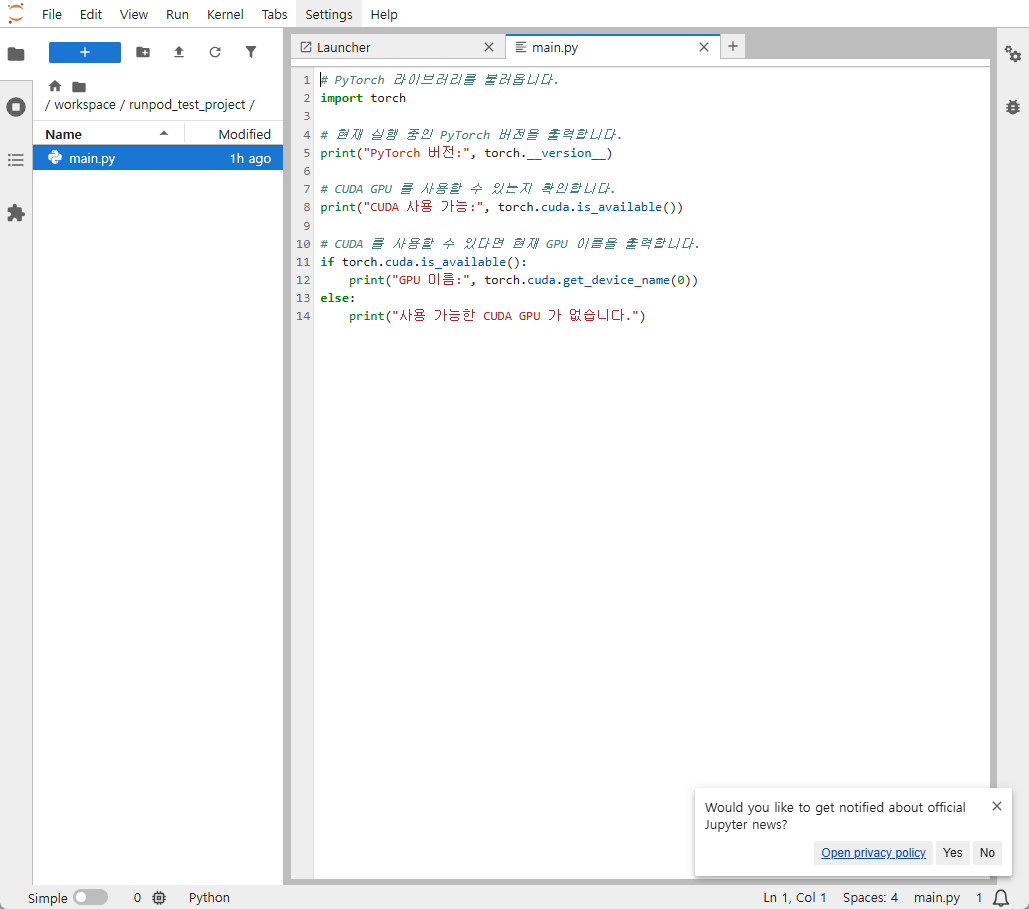Open the Tabs menu

(274, 14)
